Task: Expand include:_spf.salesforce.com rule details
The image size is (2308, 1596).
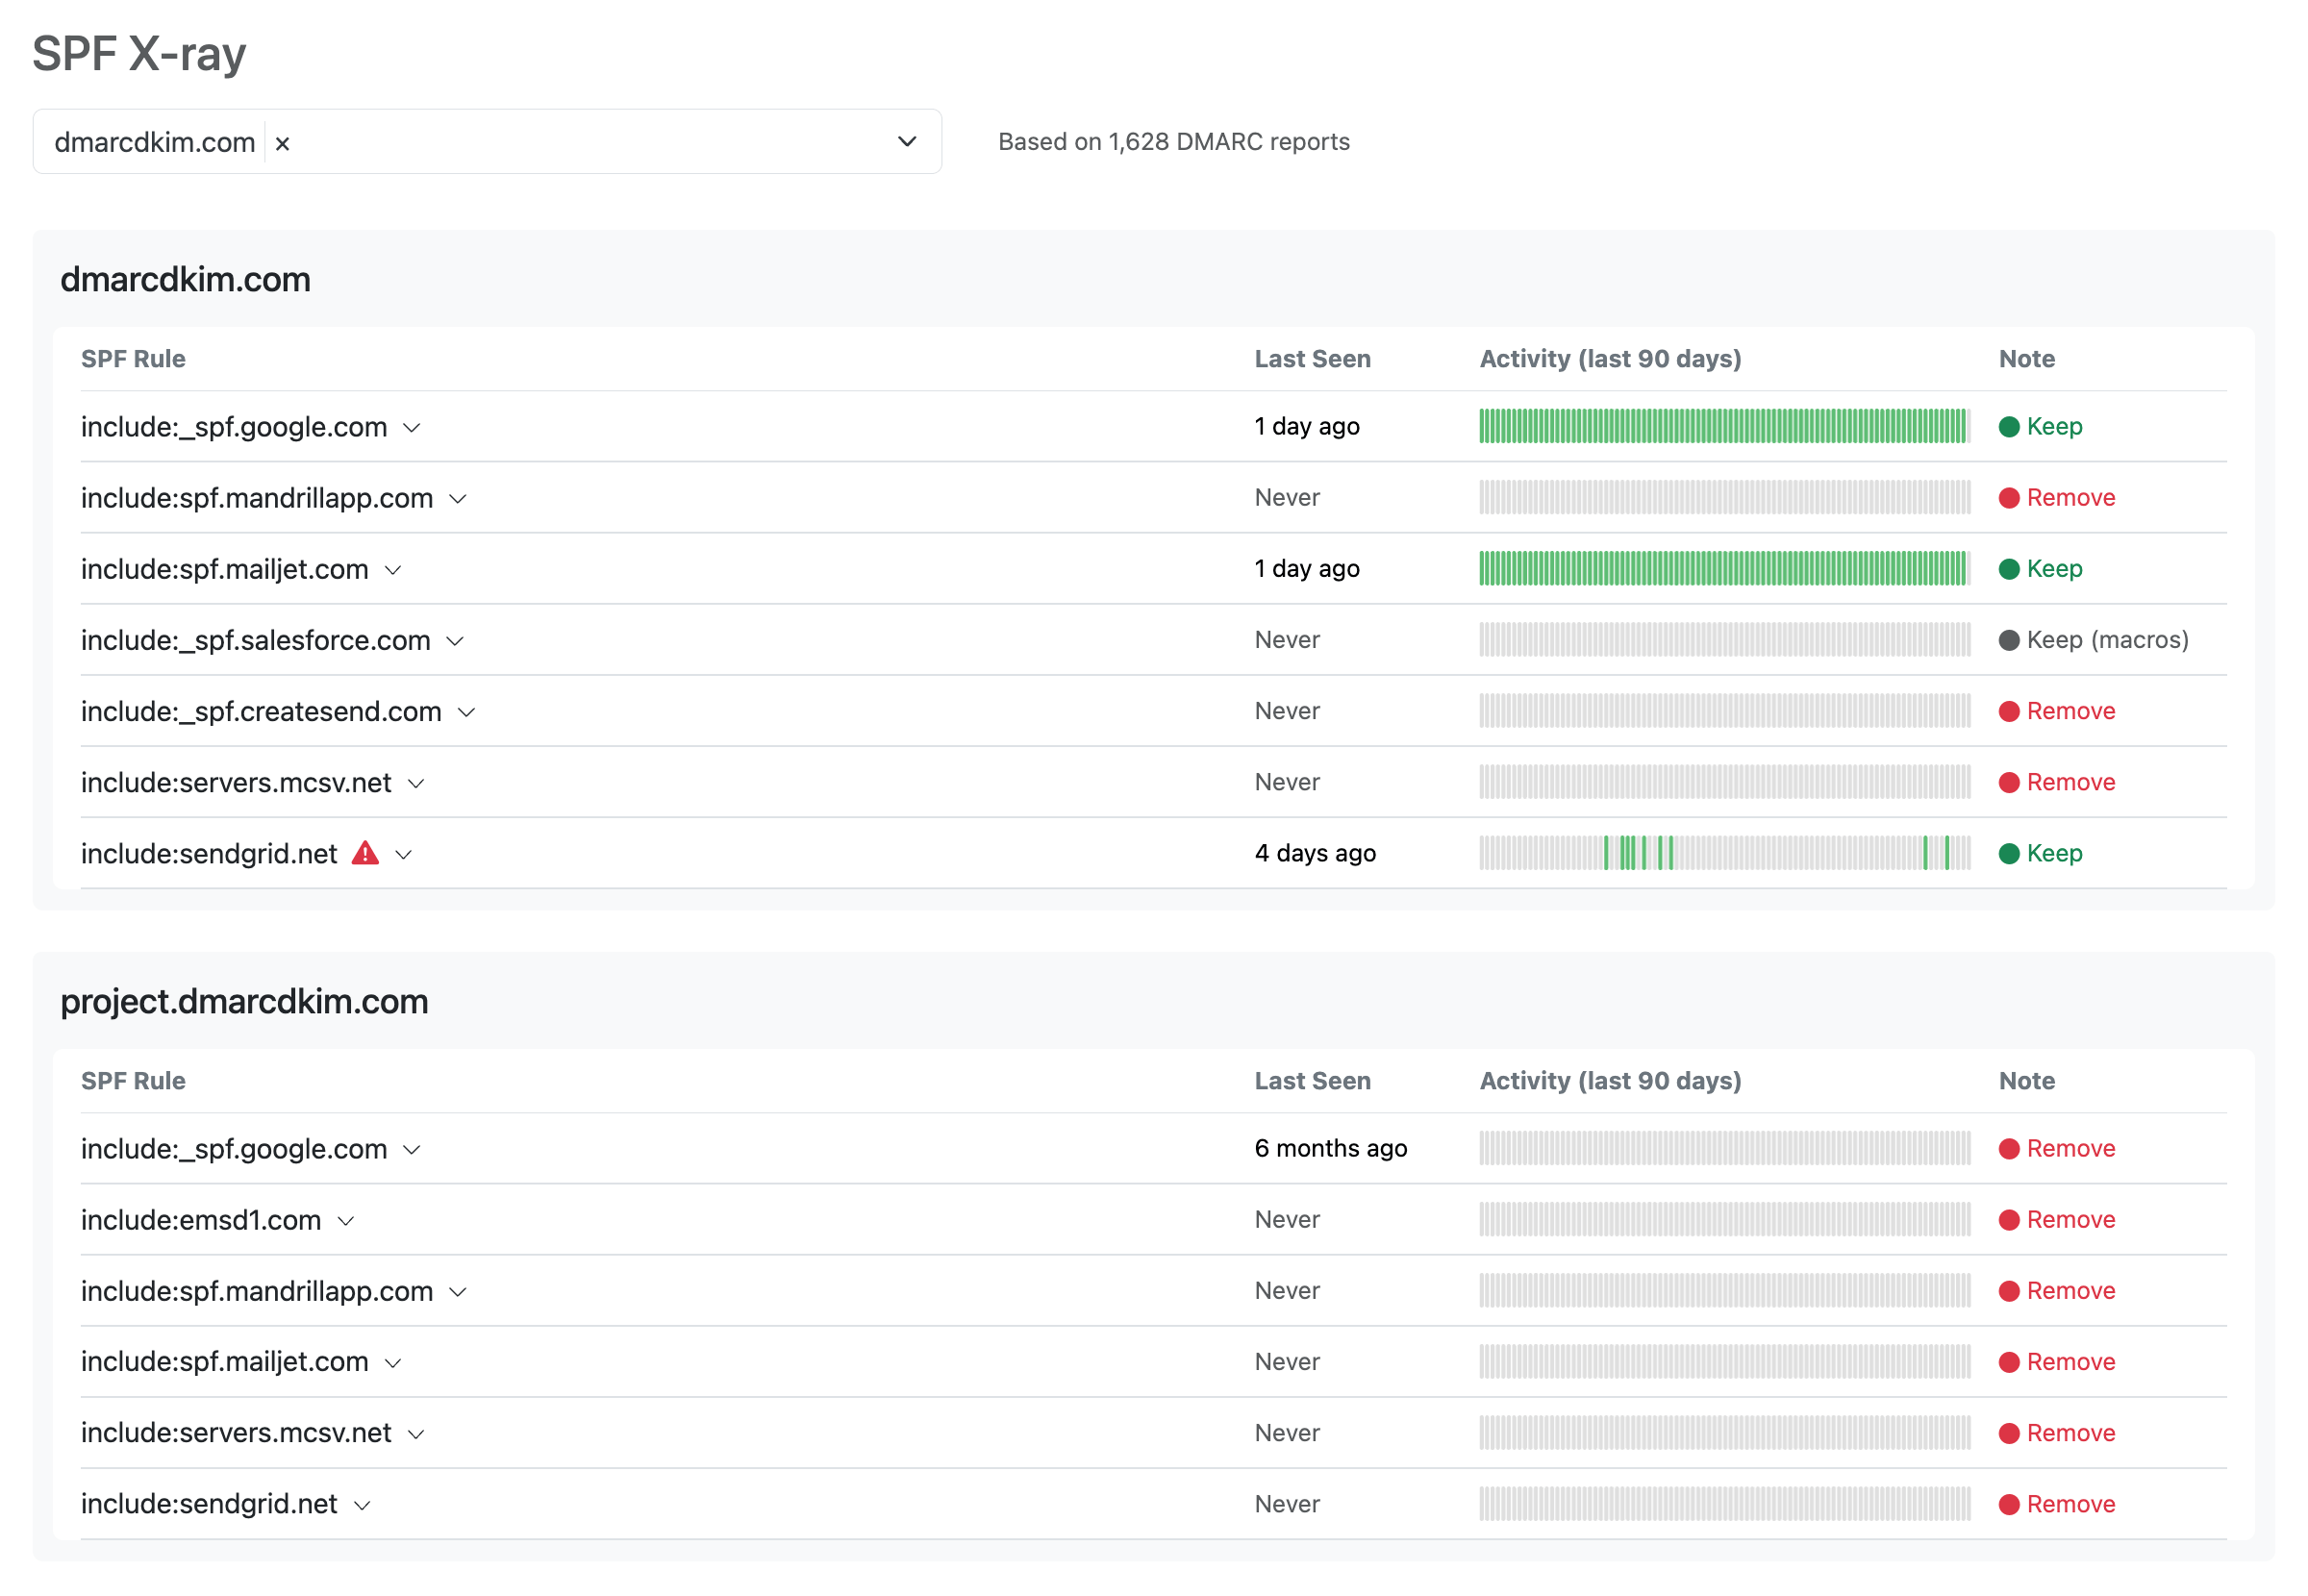Action: [x=455, y=641]
